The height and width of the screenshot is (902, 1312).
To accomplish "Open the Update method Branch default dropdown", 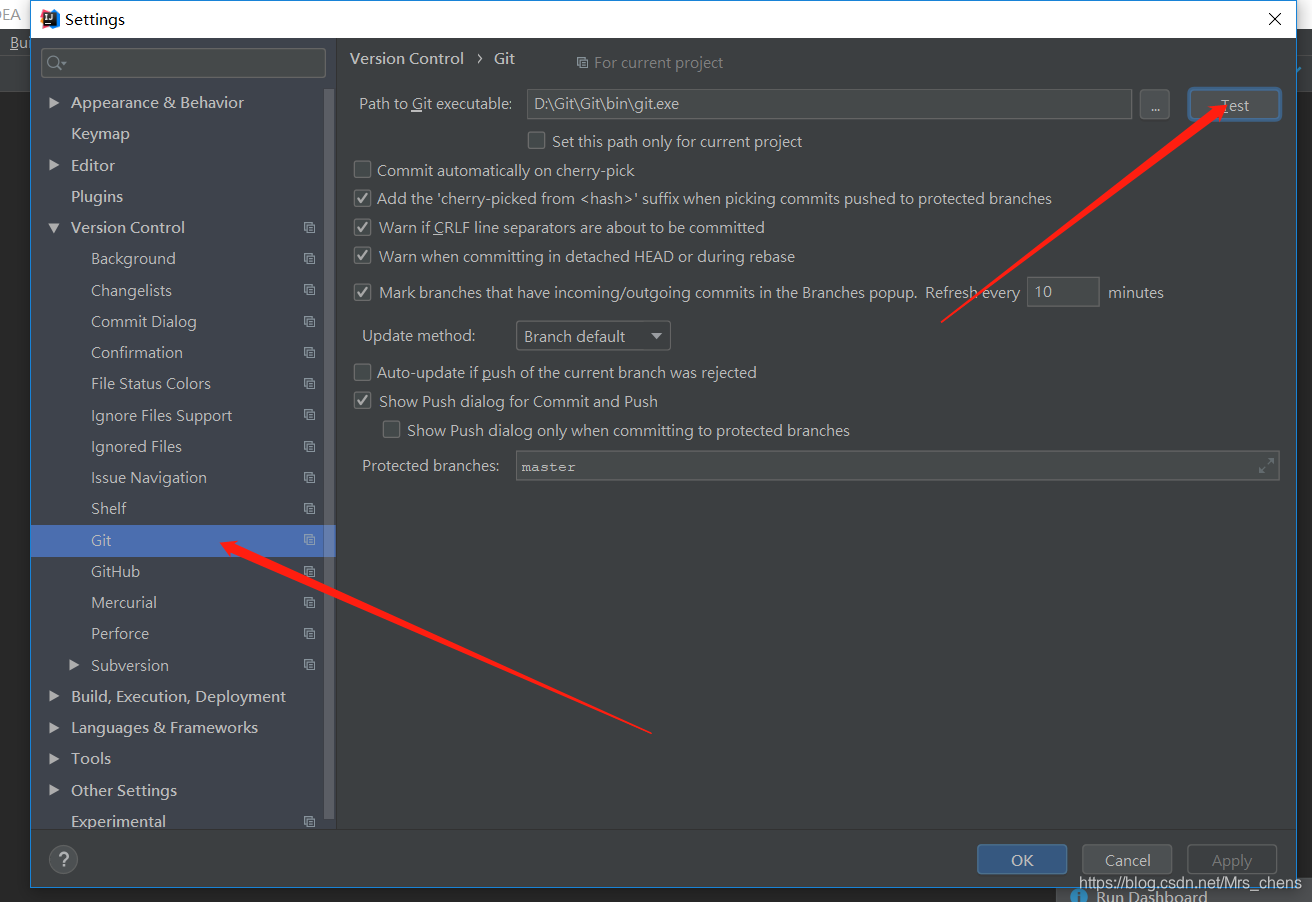I will coord(593,336).
